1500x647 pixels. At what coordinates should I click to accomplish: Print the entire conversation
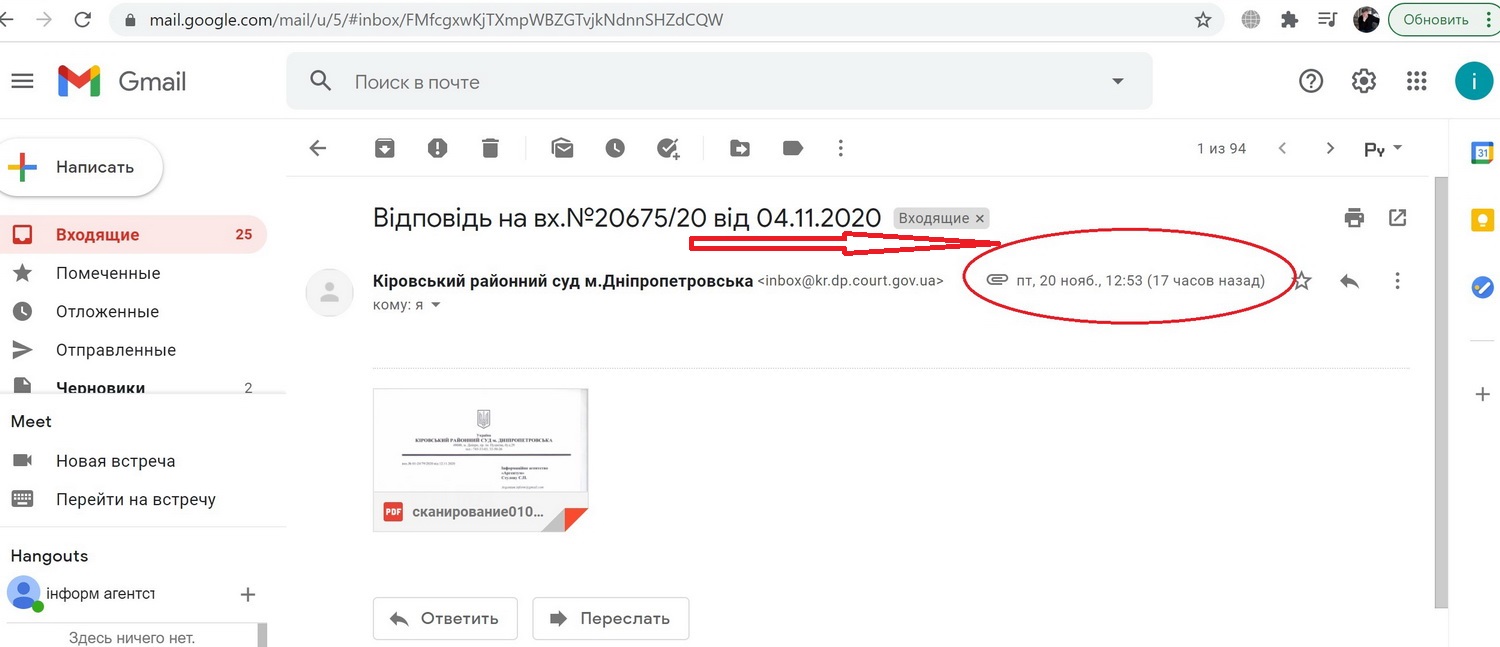coord(1354,217)
